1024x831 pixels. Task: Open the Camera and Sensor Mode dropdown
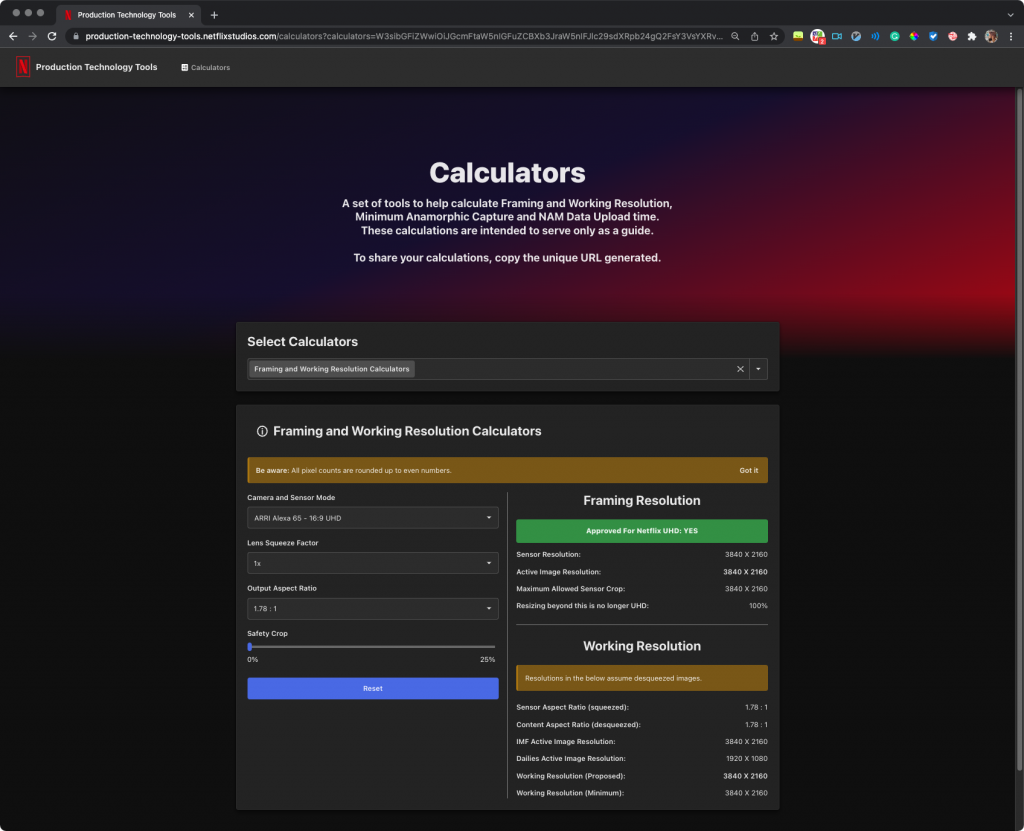[372, 517]
